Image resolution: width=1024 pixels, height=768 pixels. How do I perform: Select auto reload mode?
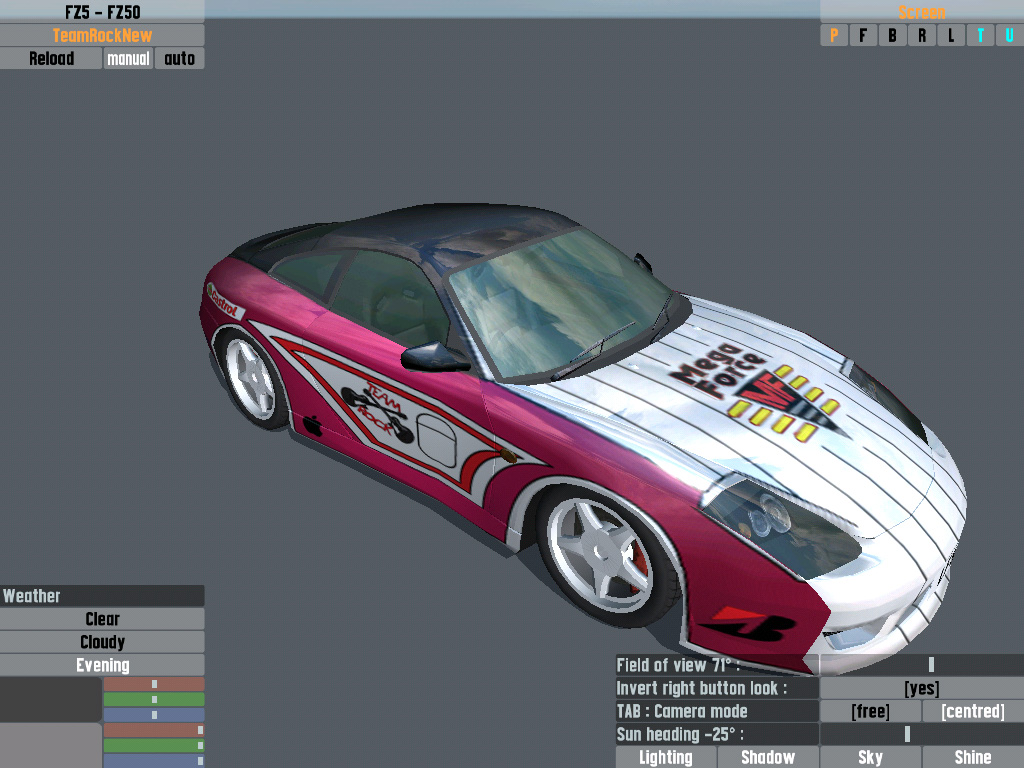[x=180, y=58]
